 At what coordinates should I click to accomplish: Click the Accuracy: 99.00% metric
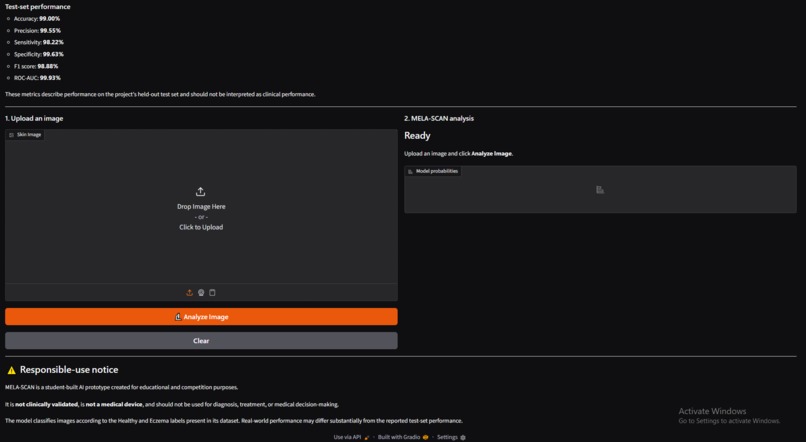(36, 19)
